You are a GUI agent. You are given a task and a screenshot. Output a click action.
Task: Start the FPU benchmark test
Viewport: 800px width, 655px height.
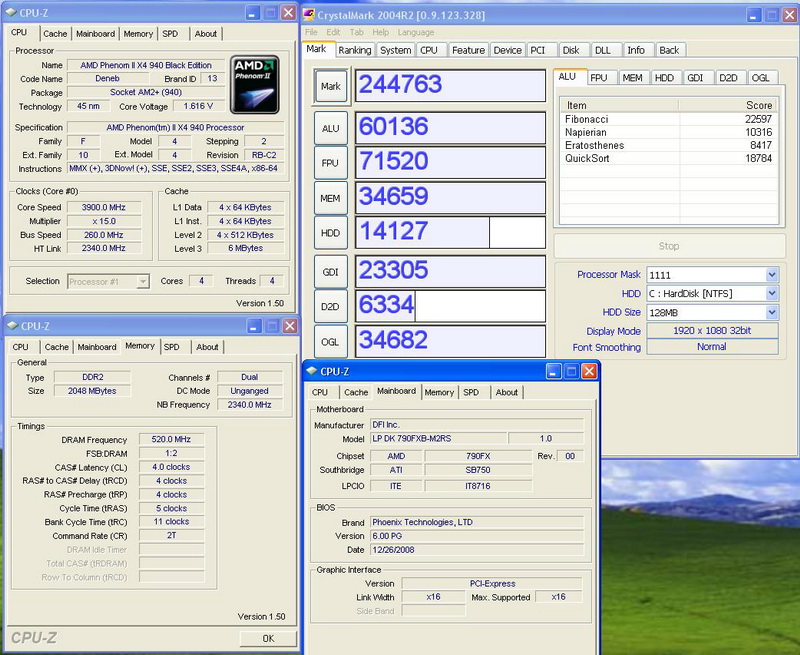click(x=330, y=162)
